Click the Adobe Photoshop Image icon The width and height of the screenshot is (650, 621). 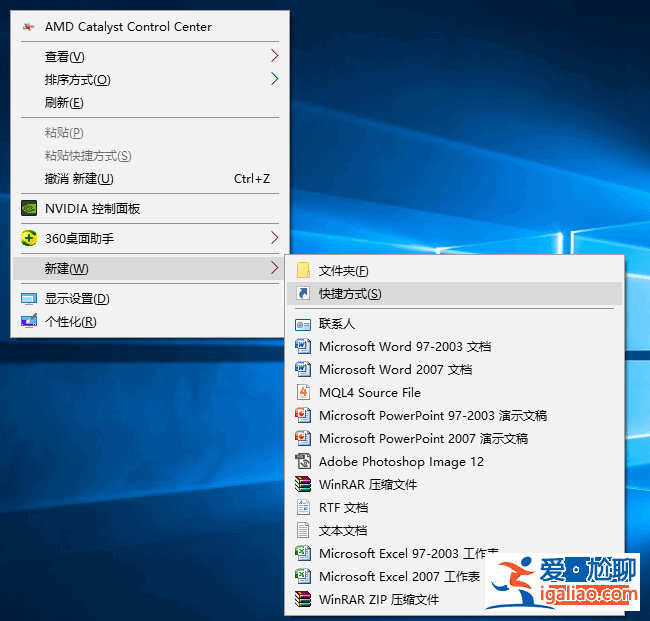point(303,461)
